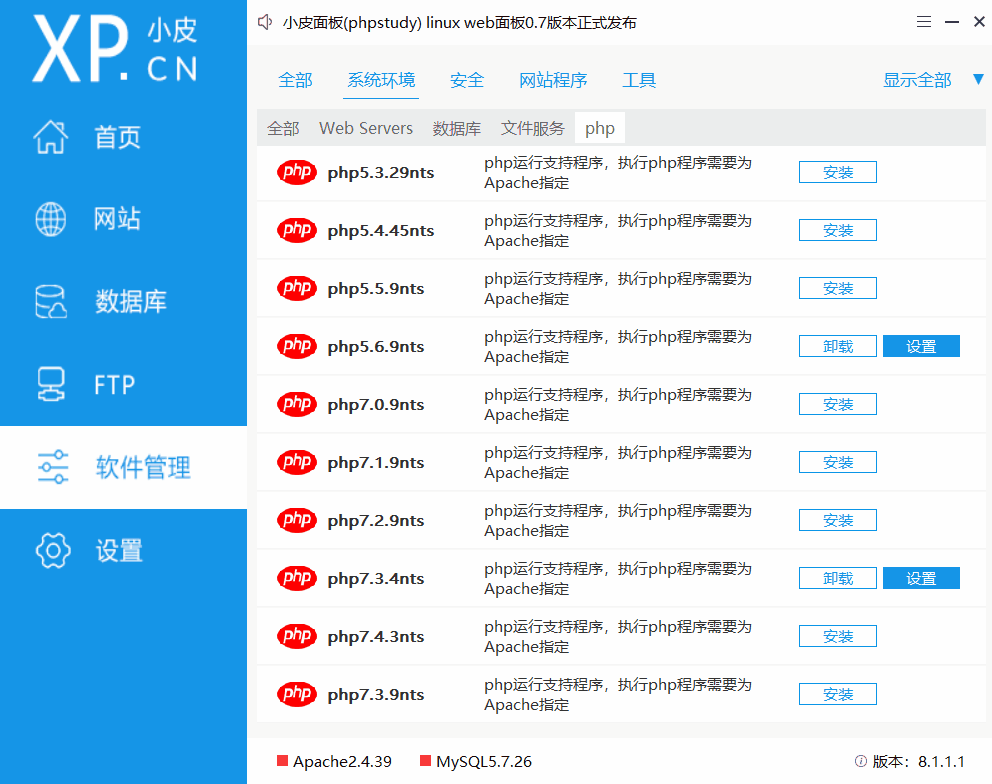
Task: Click the globe website icon
Action: point(51,219)
